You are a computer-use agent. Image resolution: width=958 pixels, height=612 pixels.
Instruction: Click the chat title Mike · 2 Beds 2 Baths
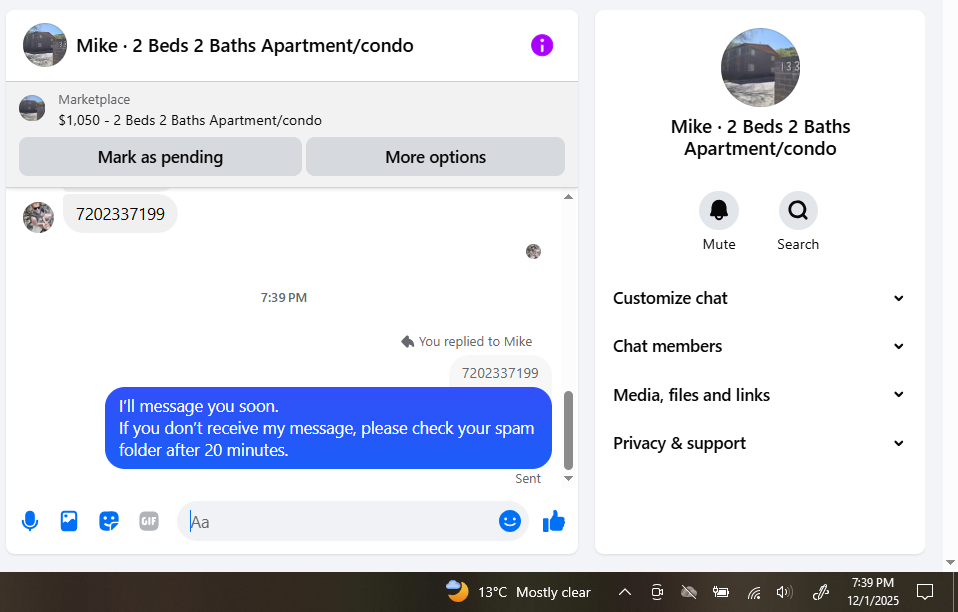(244, 45)
